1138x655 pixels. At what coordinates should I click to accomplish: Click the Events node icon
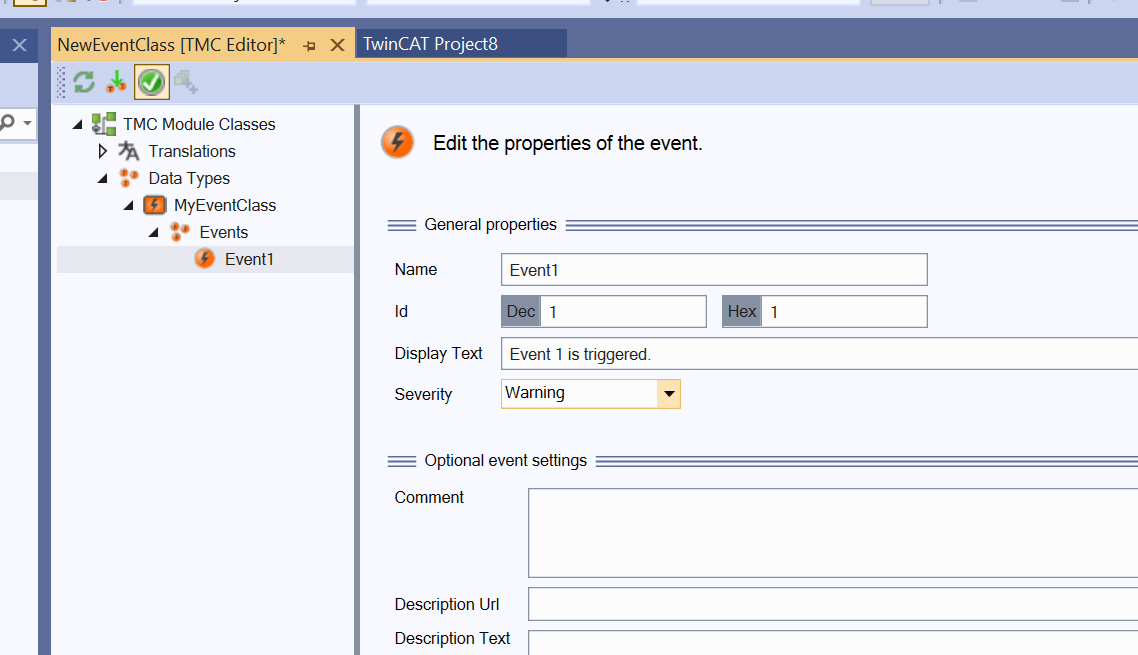pos(180,232)
